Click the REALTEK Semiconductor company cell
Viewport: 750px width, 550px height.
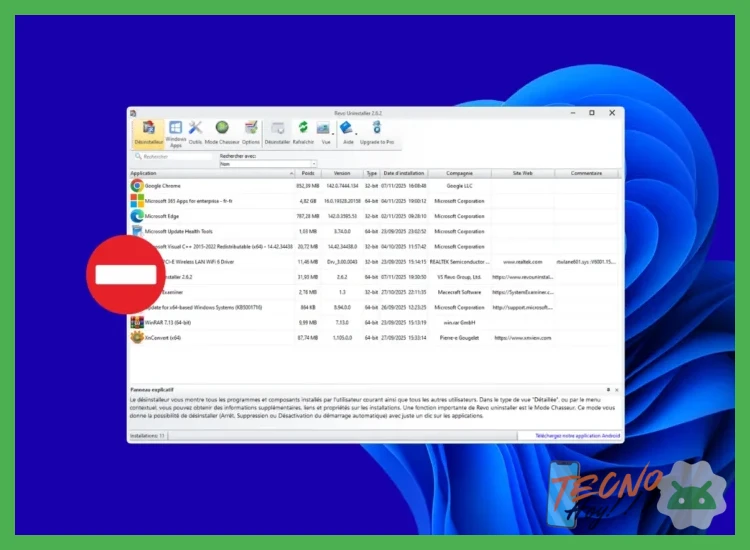[459, 262]
